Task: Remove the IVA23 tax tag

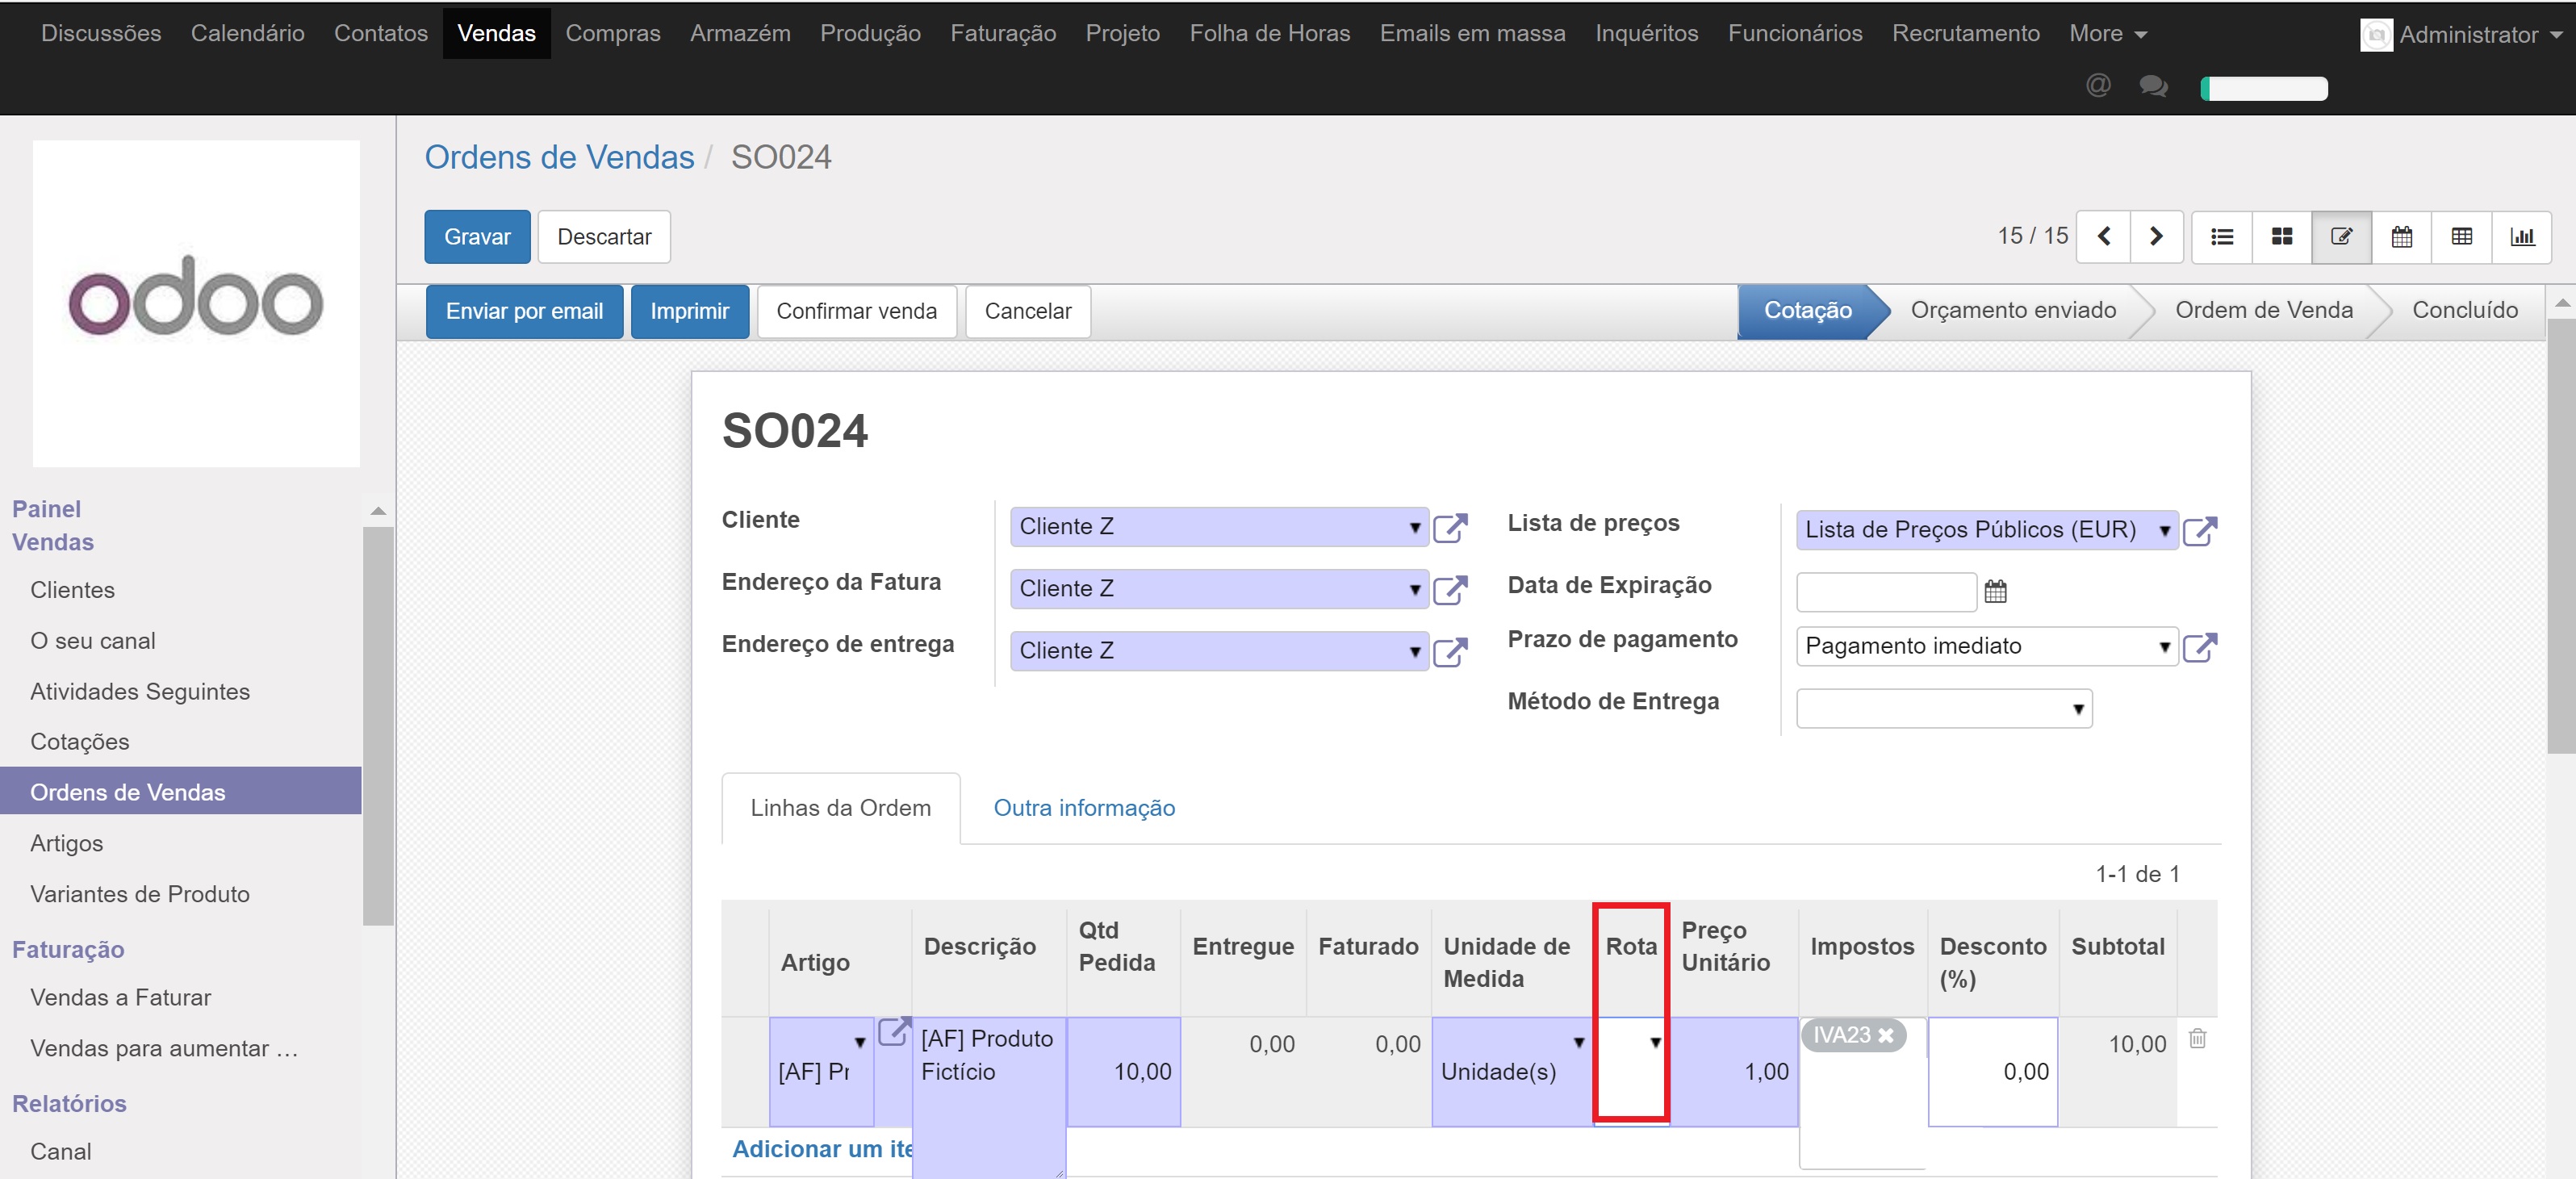Action: [x=1886, y=1036]
